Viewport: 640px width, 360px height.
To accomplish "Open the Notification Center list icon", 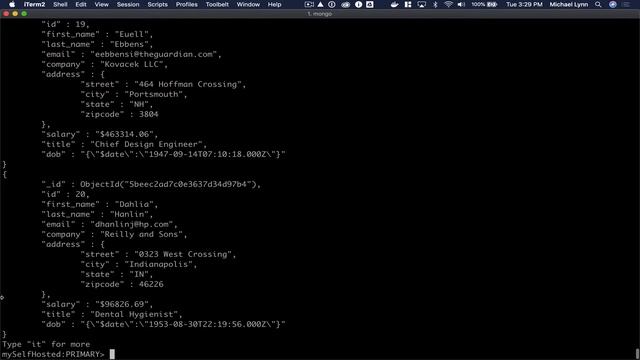I will pyautogui.click(x=627, y=4).
